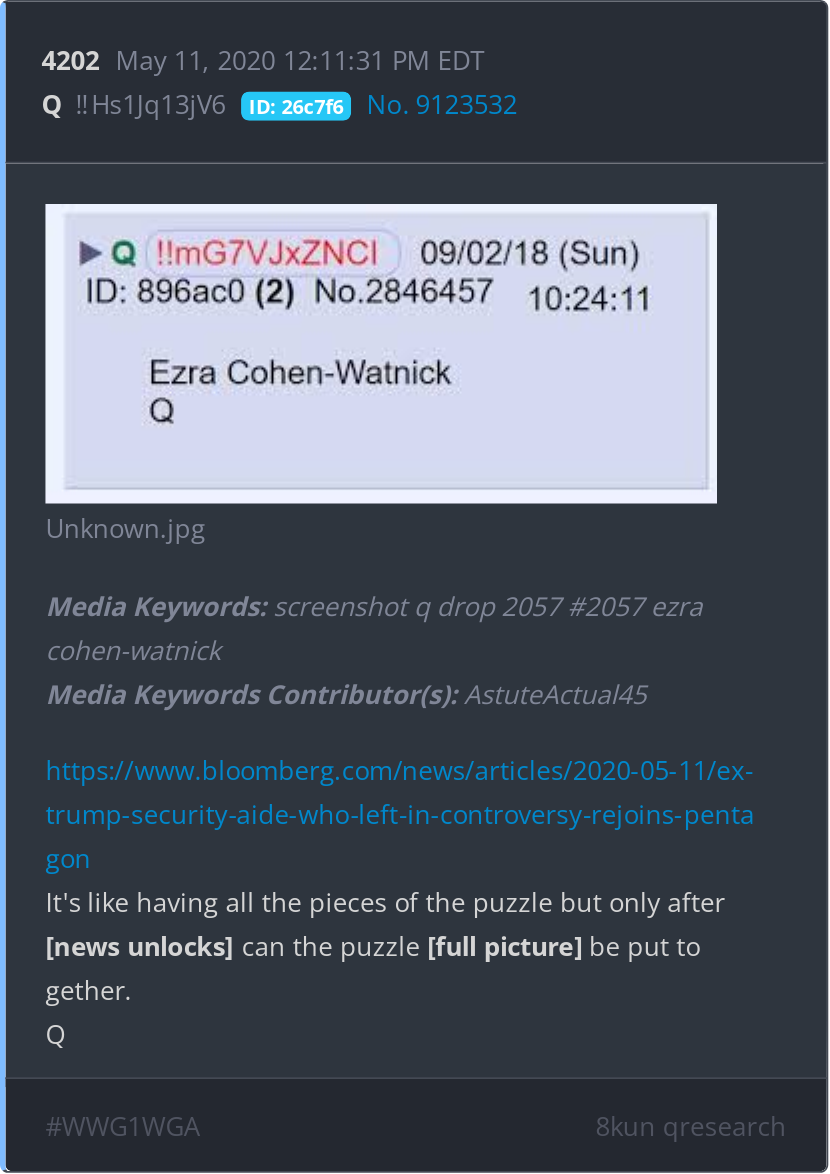Image resolution: width=830 pixels, height=1174 pixels.
Task: Select the ID: 26c7f6 badge
Action: 296,106
